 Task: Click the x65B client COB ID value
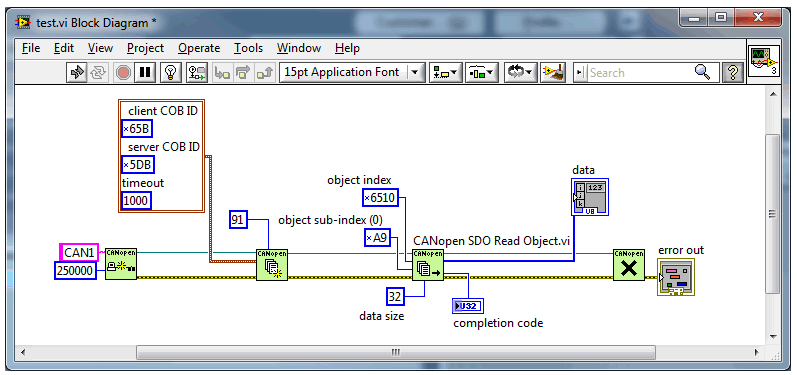click(x=137, y=129)
